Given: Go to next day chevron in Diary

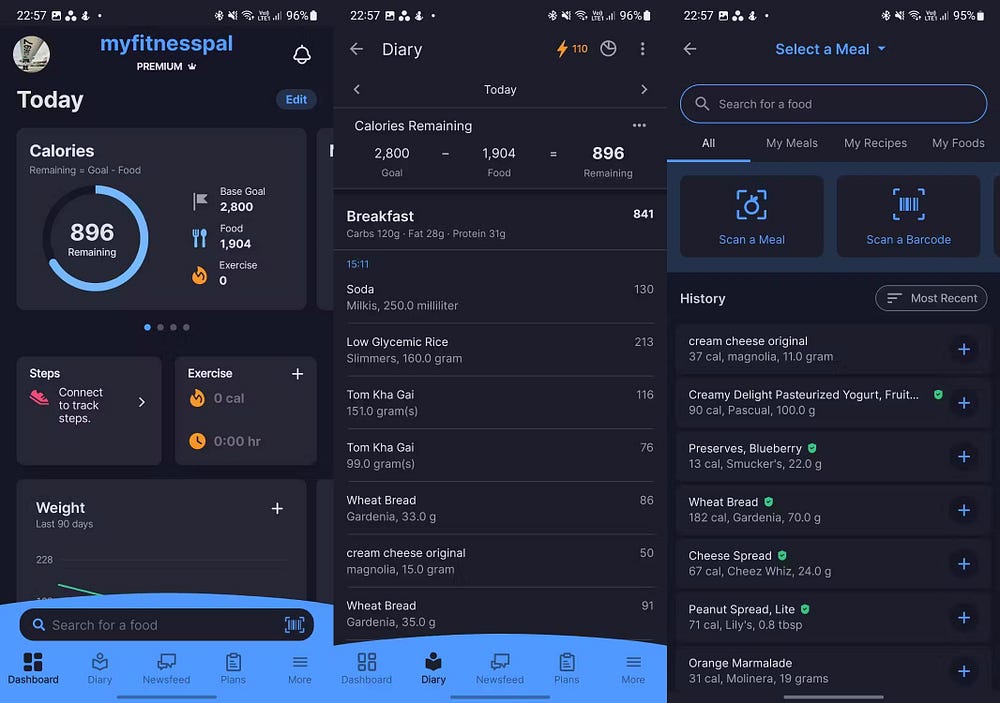Looking at the screenshot, I should click(x=644, y=89).
